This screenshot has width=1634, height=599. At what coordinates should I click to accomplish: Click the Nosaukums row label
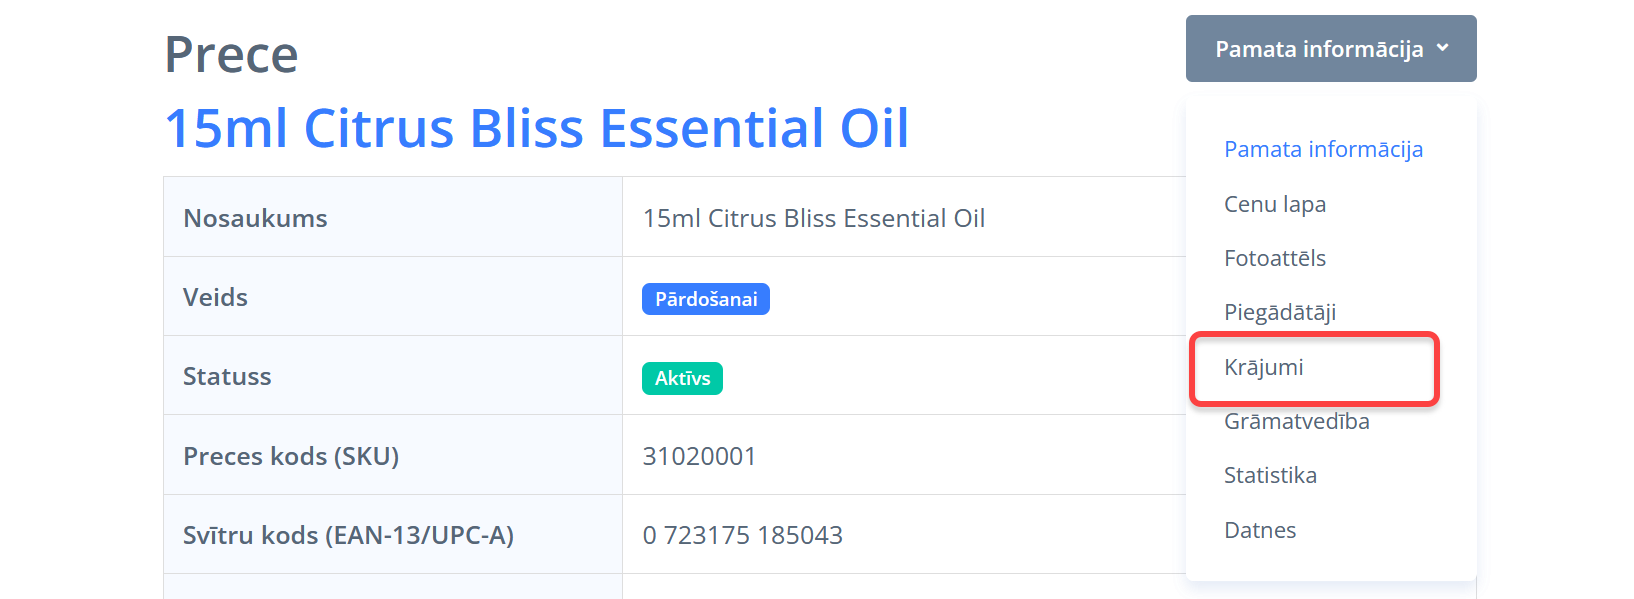coord(255,218)
